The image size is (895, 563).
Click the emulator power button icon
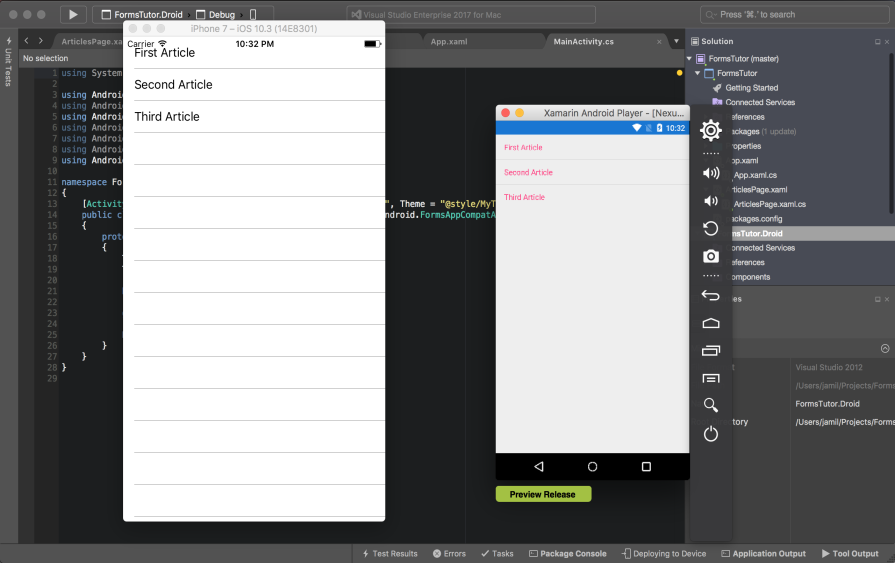[711, 434]
